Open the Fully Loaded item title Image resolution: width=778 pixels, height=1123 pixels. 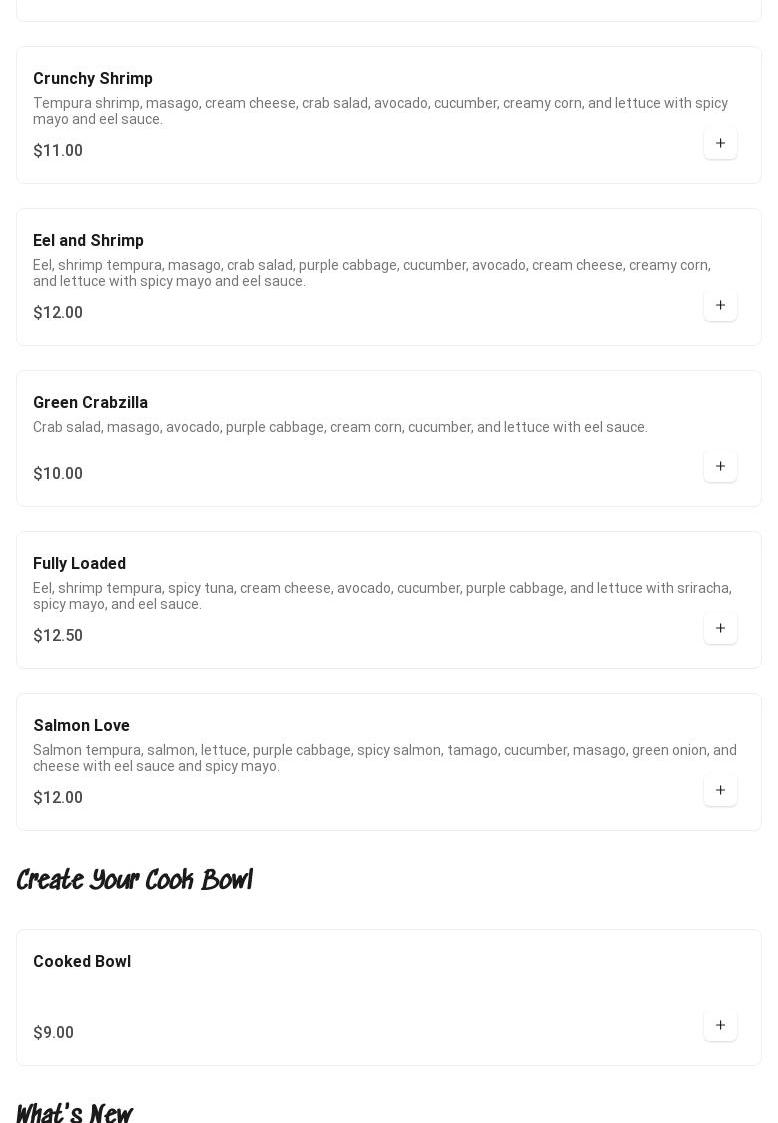pyautogui.click(x=80, y=563)
